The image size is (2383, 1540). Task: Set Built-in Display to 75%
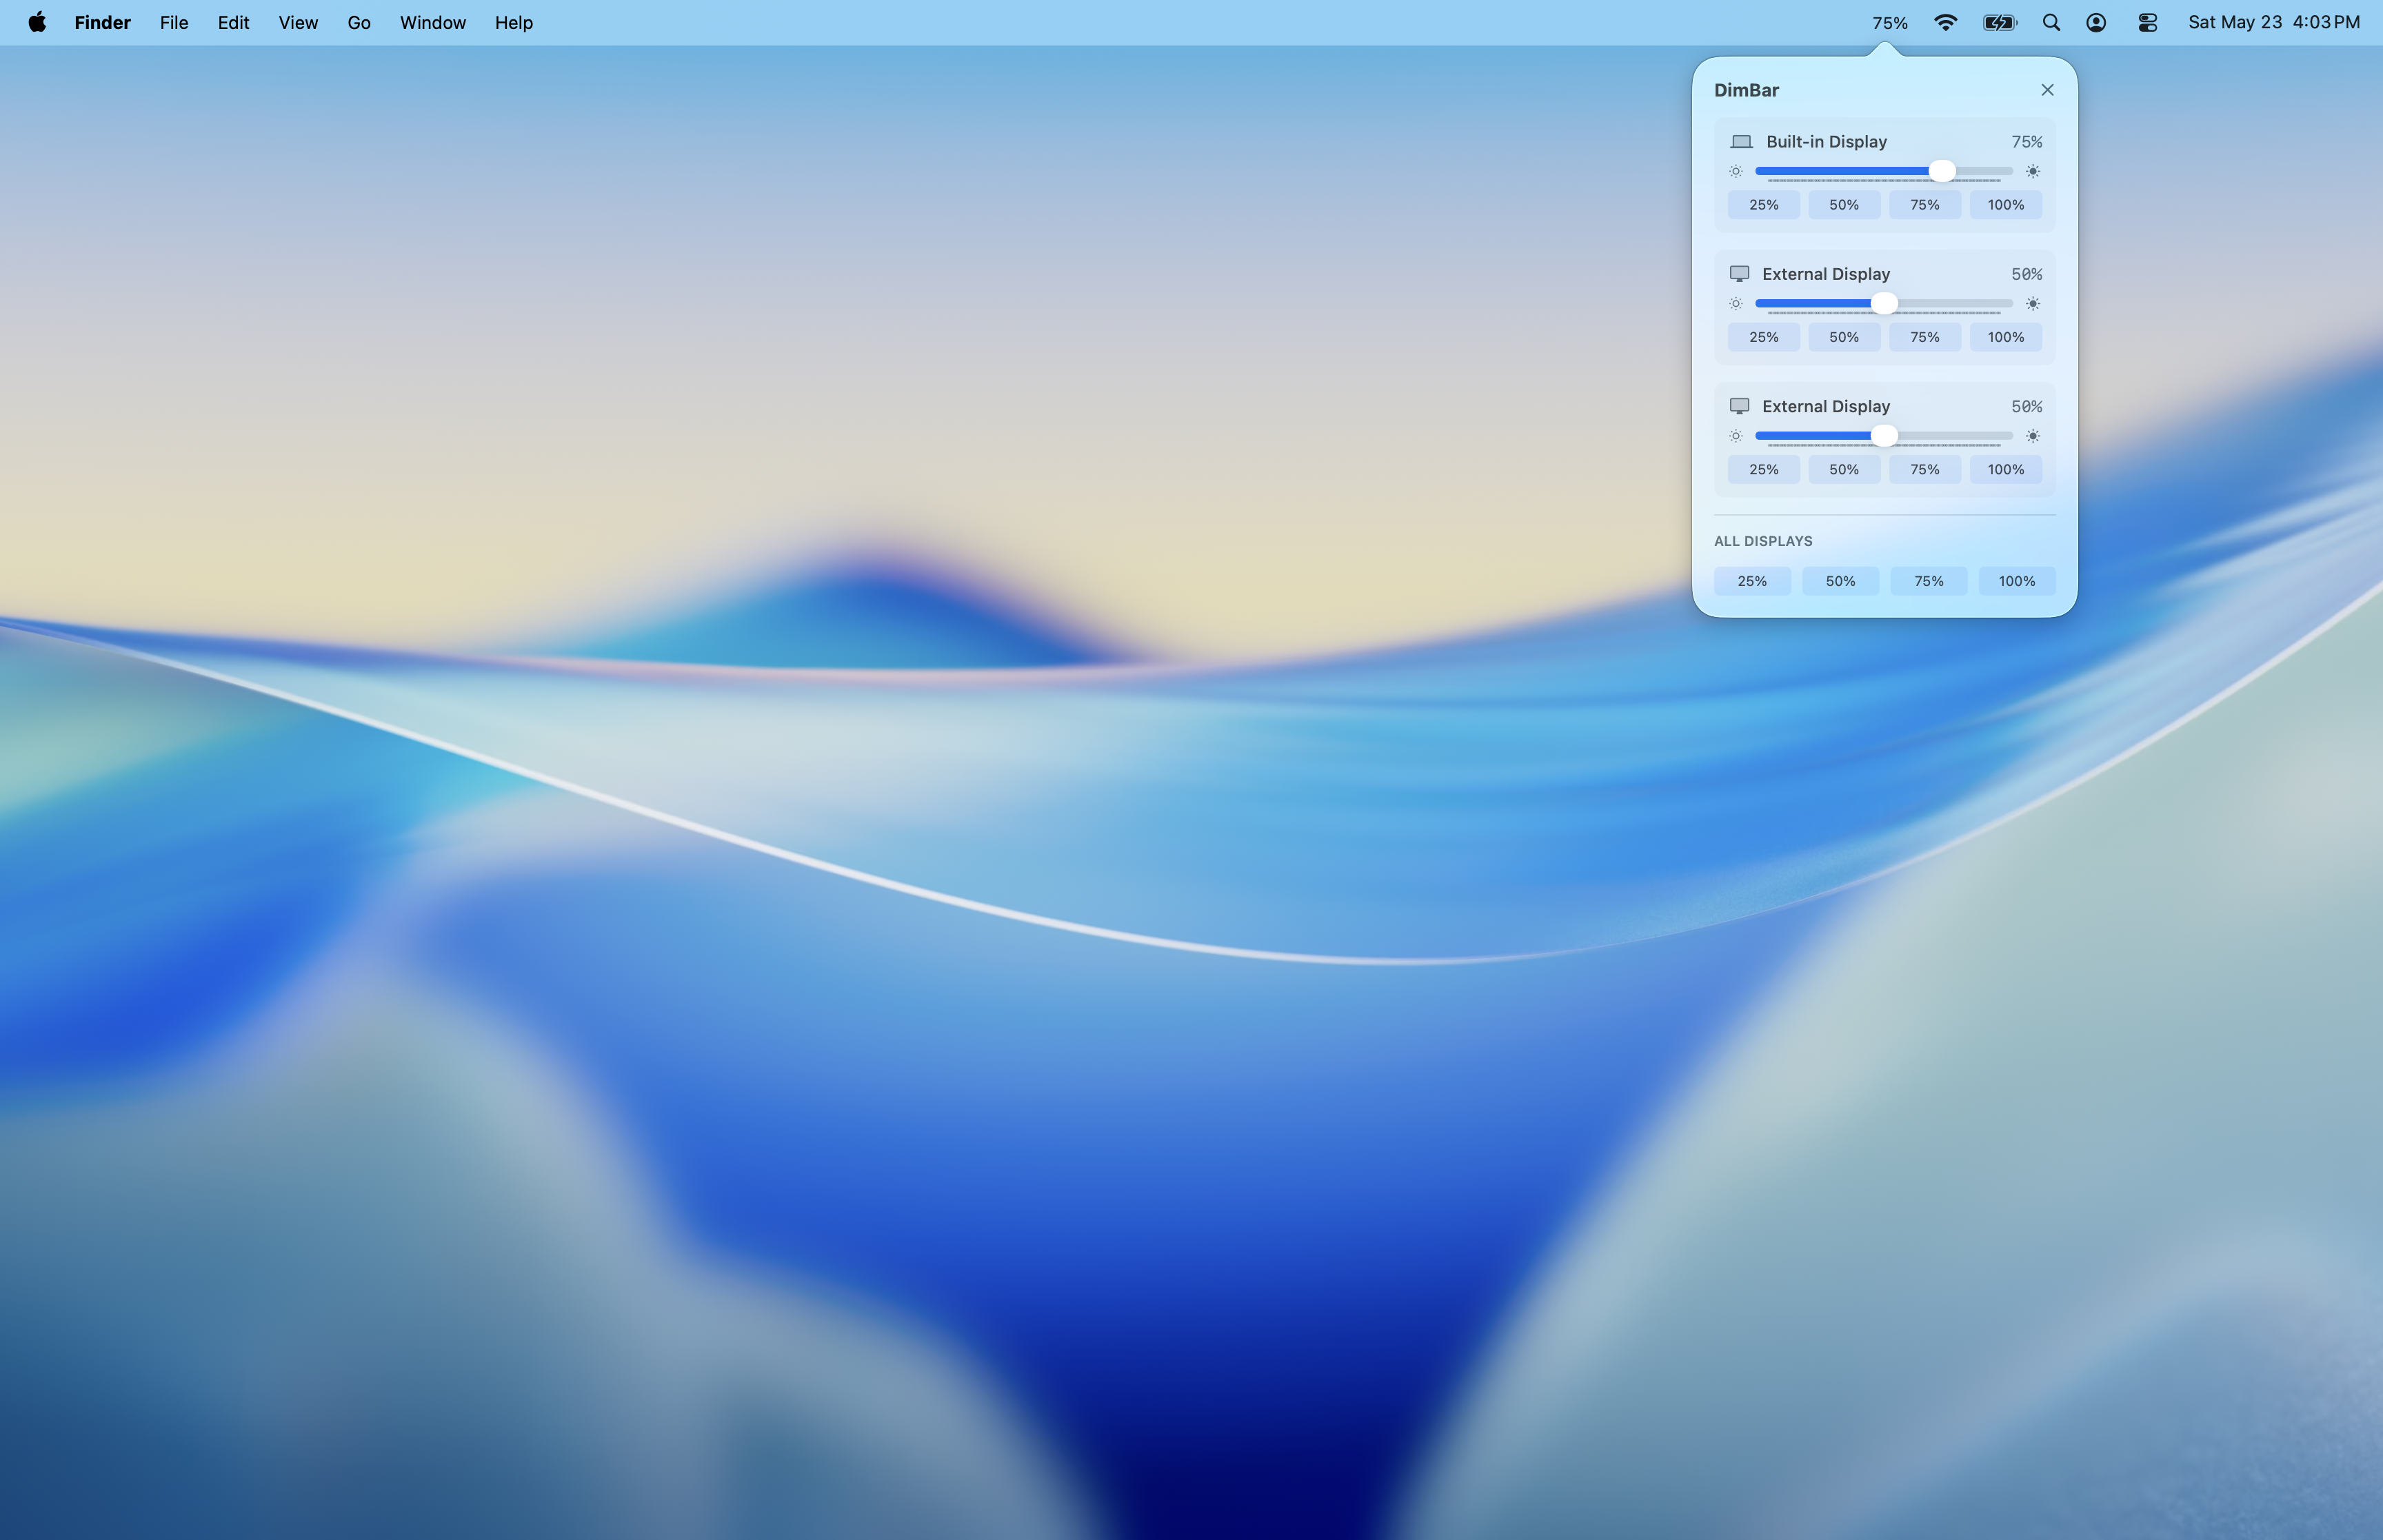click(x=1924, y=205)
